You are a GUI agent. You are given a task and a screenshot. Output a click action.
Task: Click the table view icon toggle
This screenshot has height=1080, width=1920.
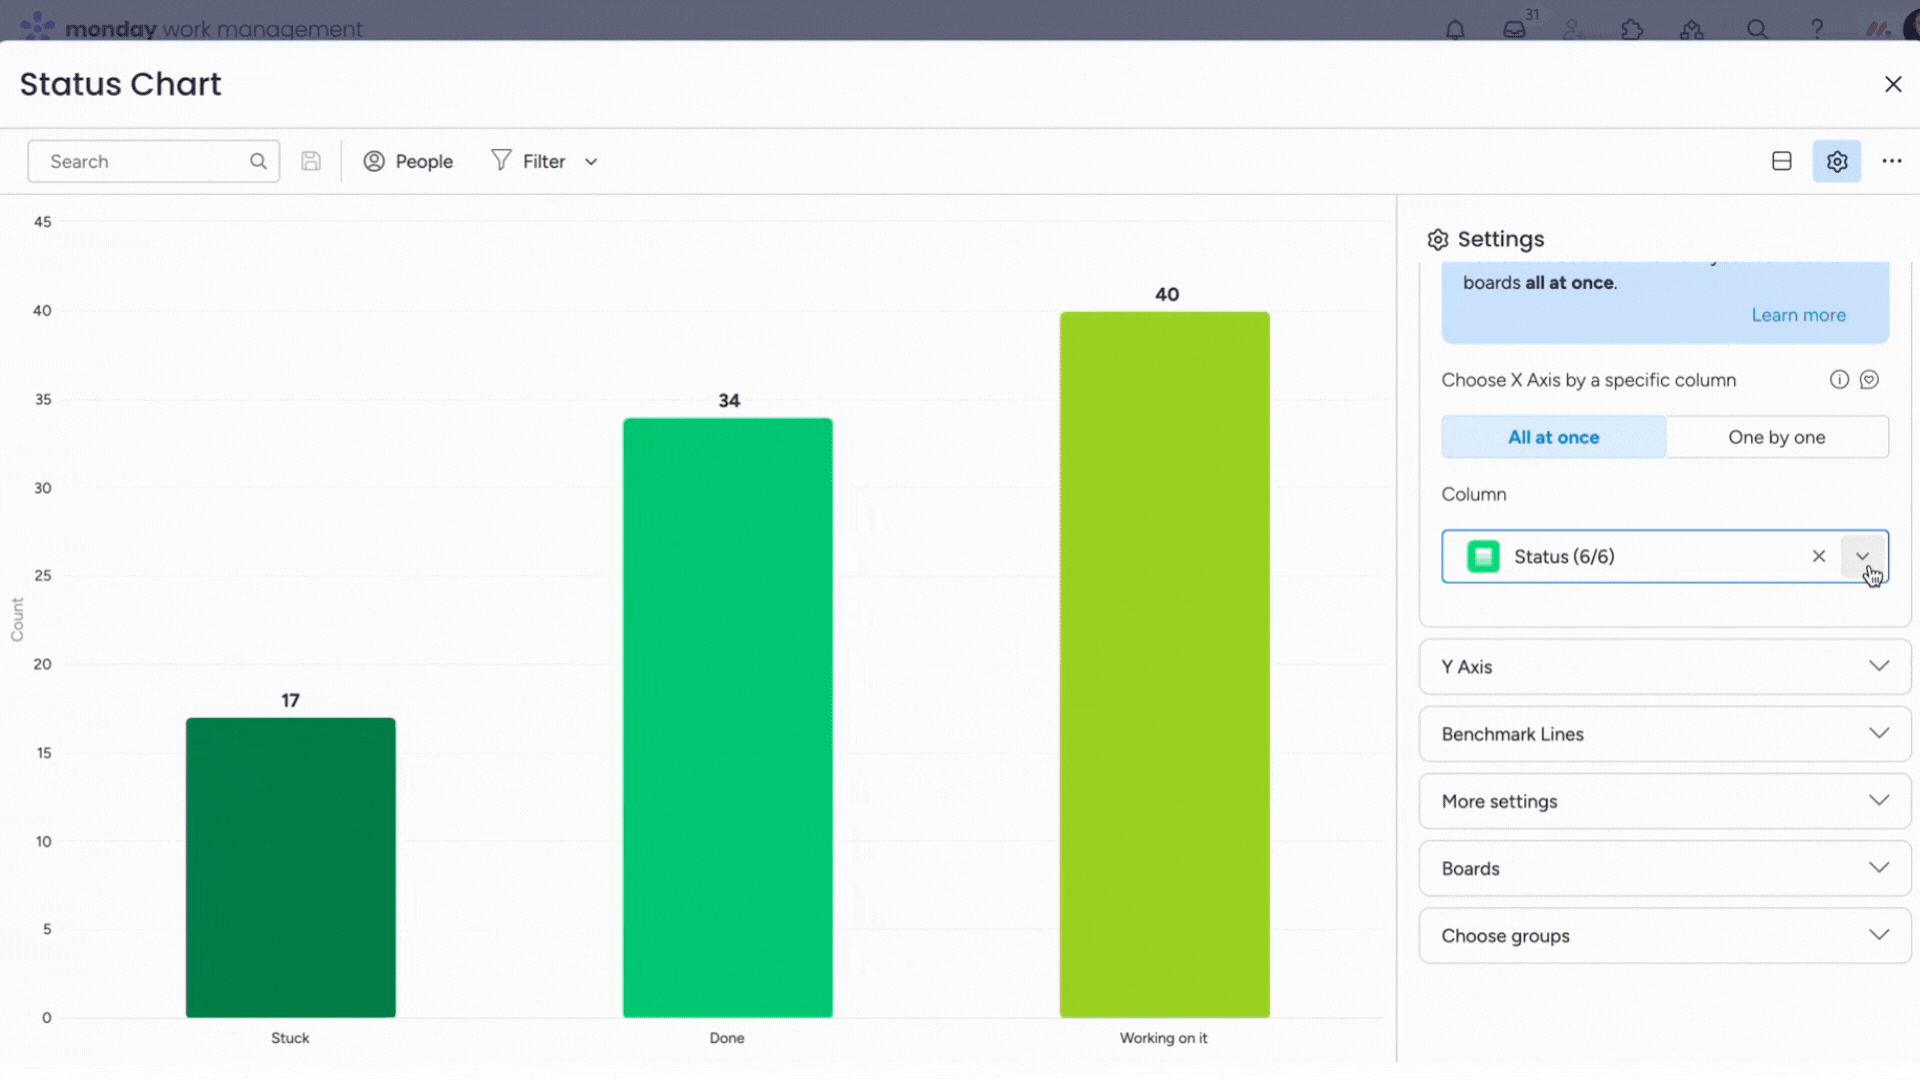click(1782, 161)
